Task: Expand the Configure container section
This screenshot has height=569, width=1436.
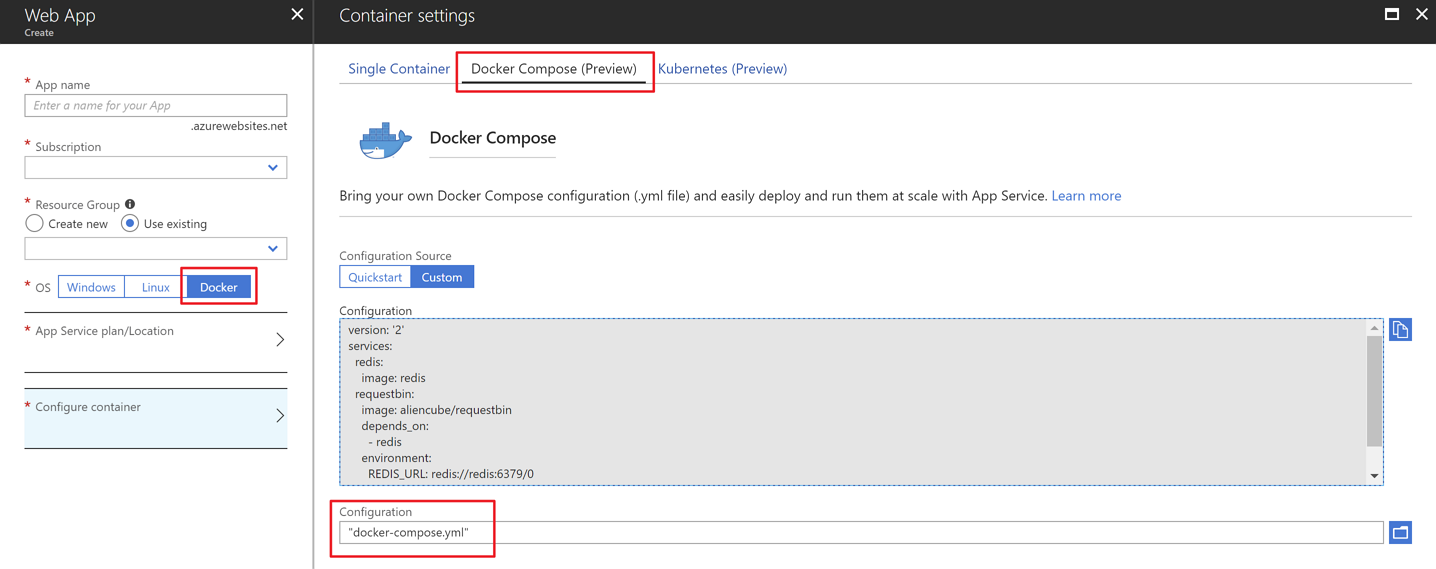Action: pos(156,418)
